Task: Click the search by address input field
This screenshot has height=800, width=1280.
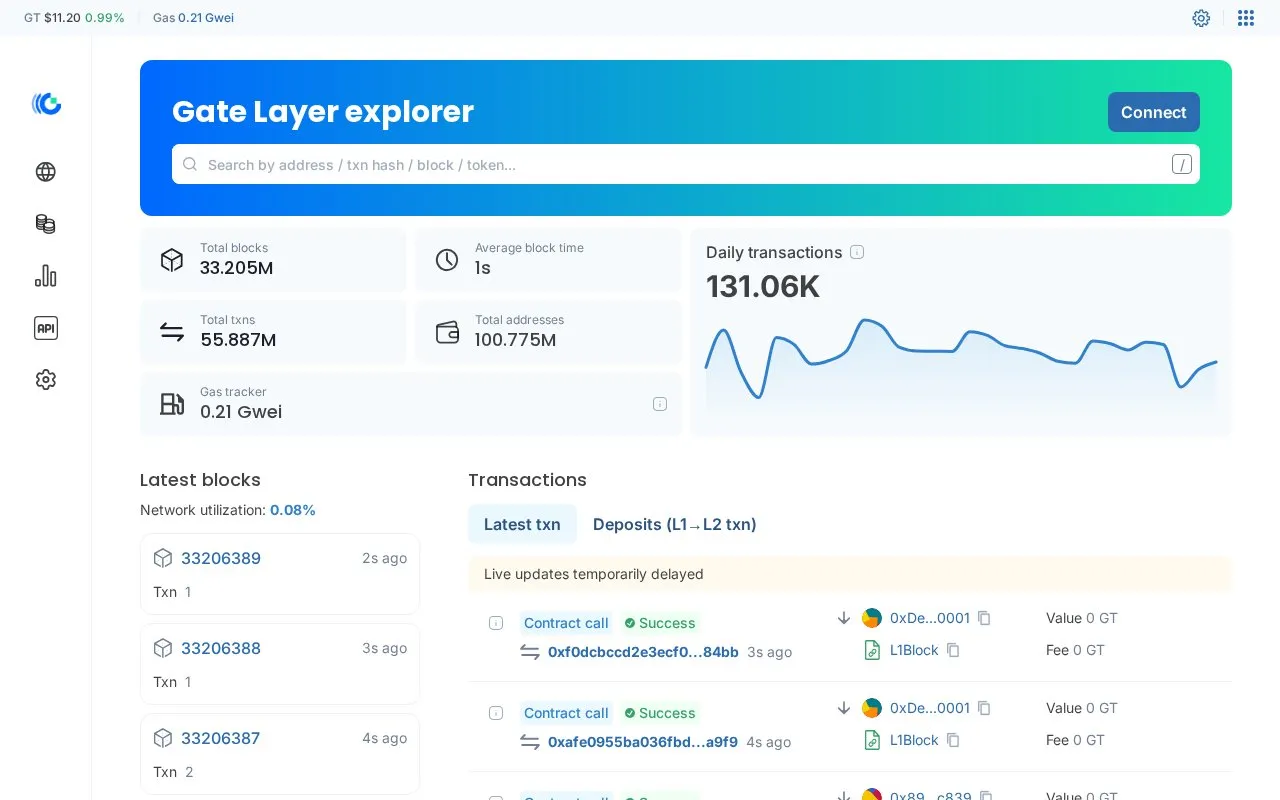Action: [686, 164]
